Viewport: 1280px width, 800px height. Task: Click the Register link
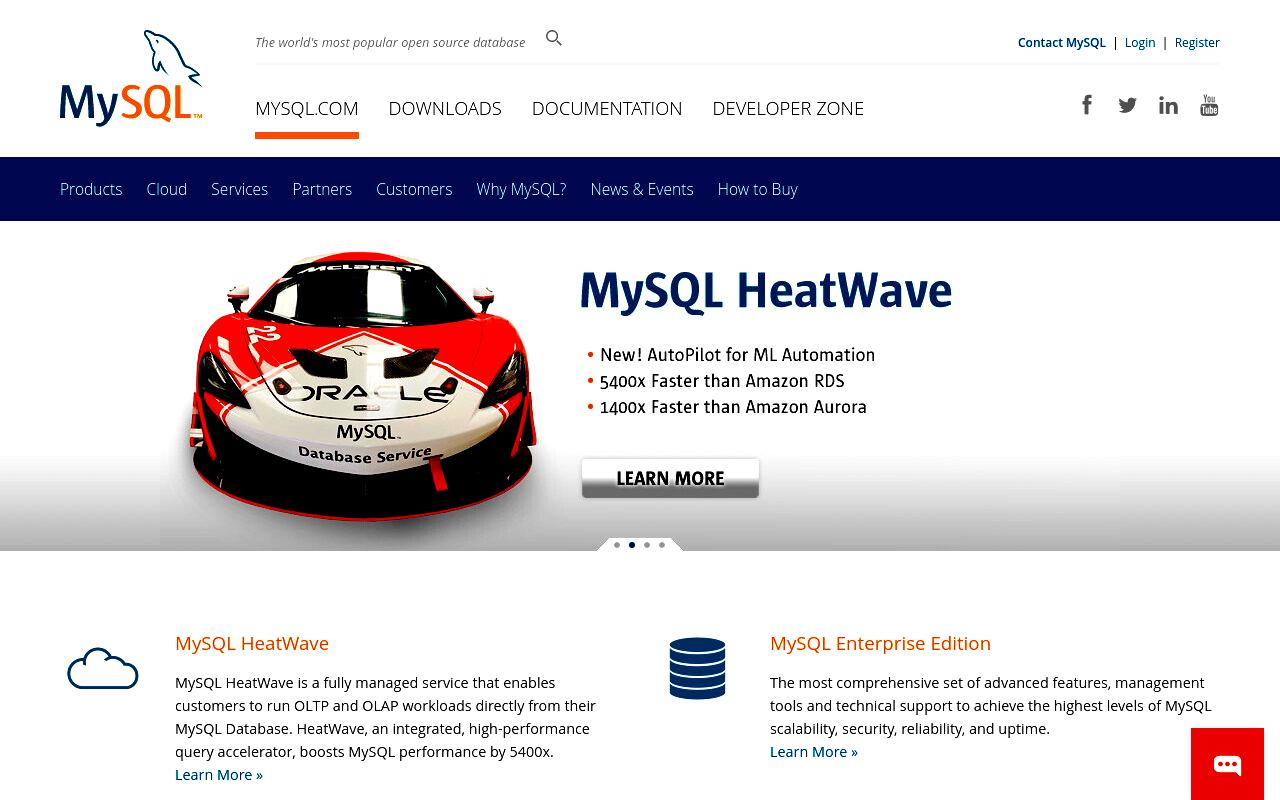coord(1197,42)
